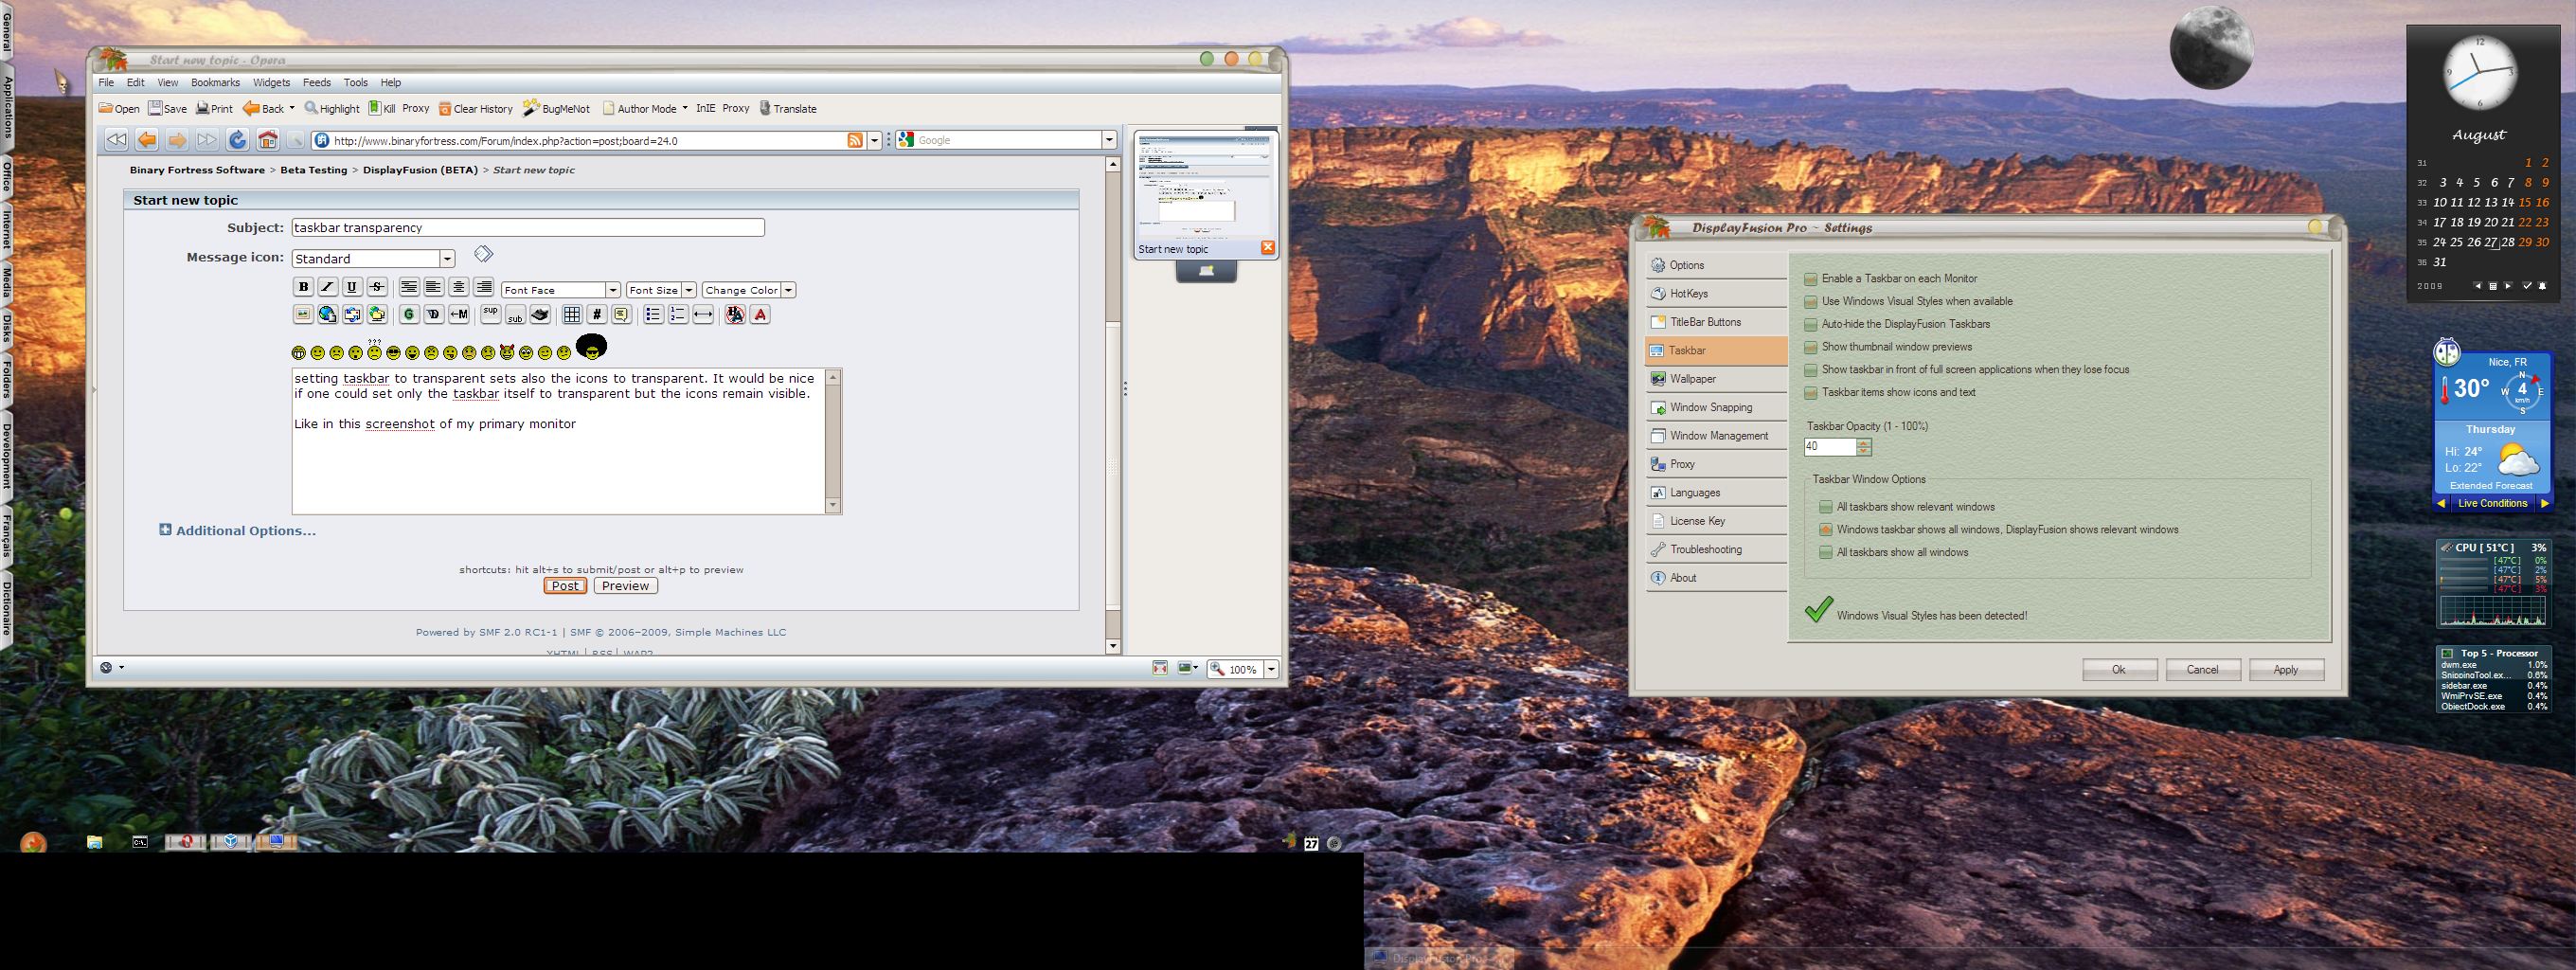The width and height of the screenshot is (2576, 970).
Task: Insert an unordered bullet list
Action: 653,315
